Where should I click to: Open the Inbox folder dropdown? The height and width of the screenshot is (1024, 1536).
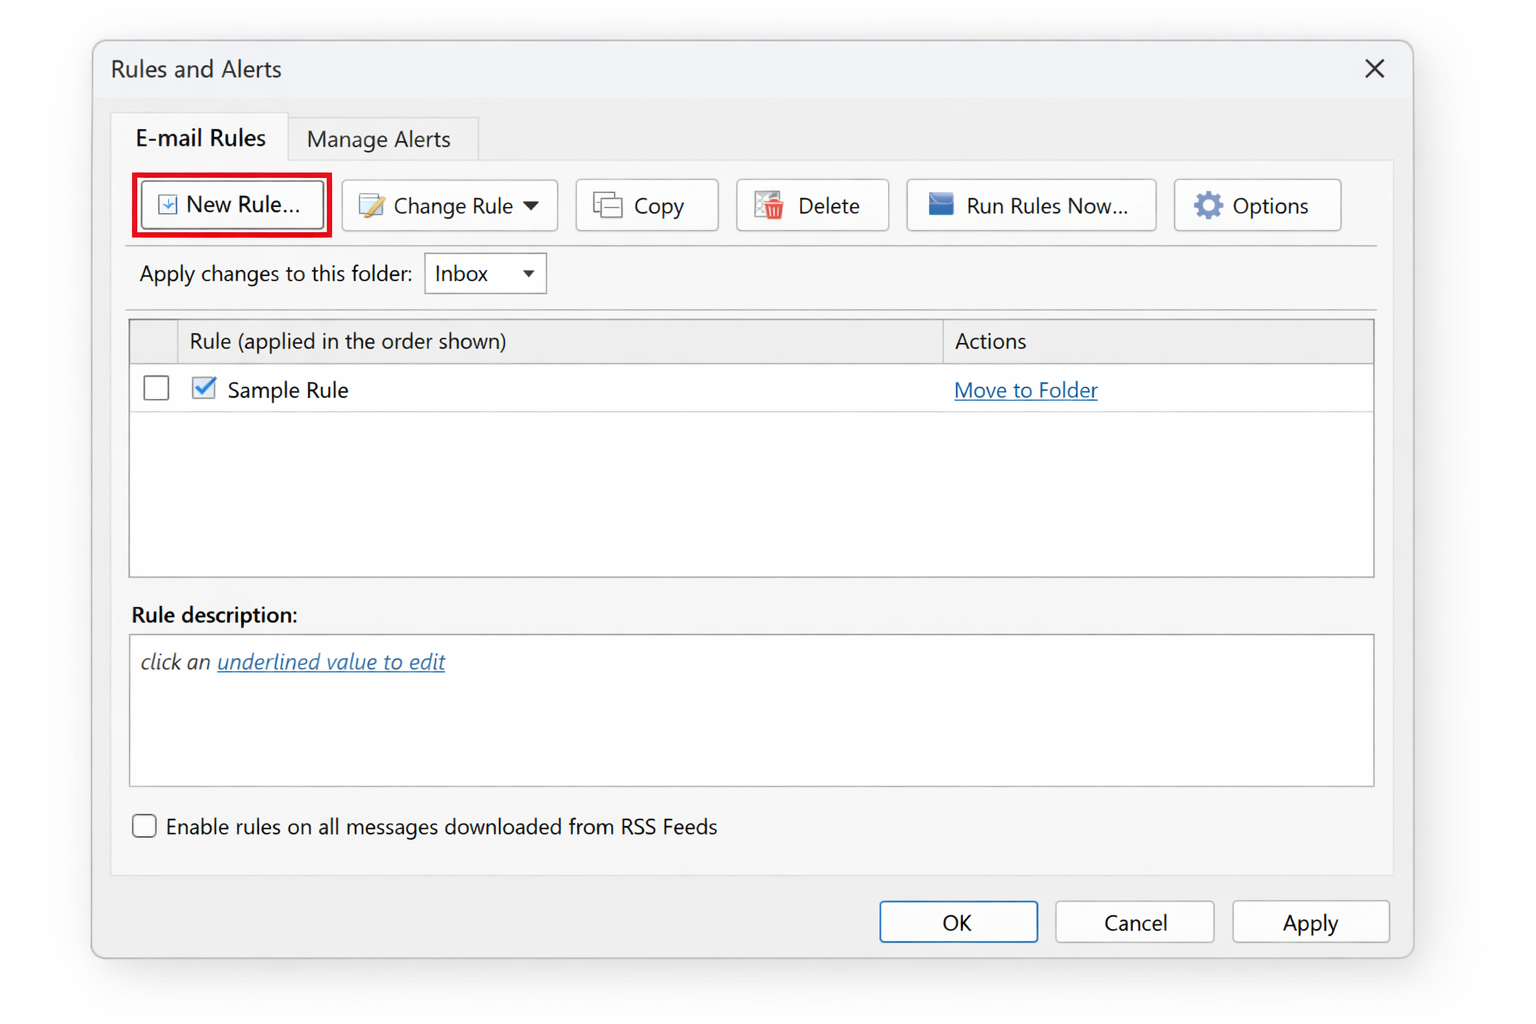(x=528, y=273)
